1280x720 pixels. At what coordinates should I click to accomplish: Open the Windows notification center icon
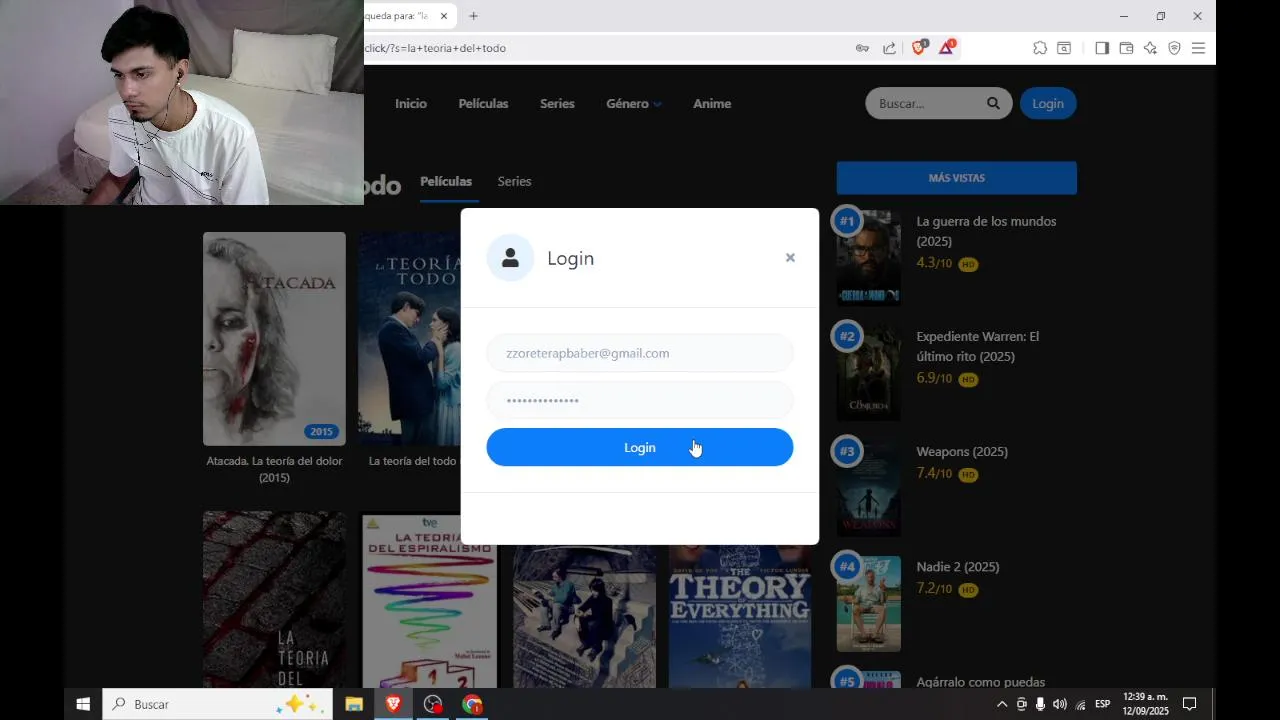click(x=1189, y=704)
